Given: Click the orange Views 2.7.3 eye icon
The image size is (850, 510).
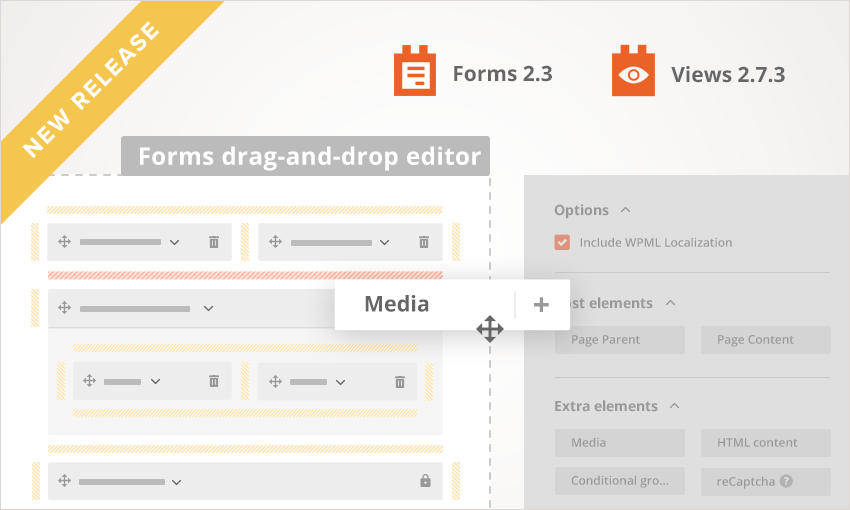Looking at the screenshot, I should [633, 70].
